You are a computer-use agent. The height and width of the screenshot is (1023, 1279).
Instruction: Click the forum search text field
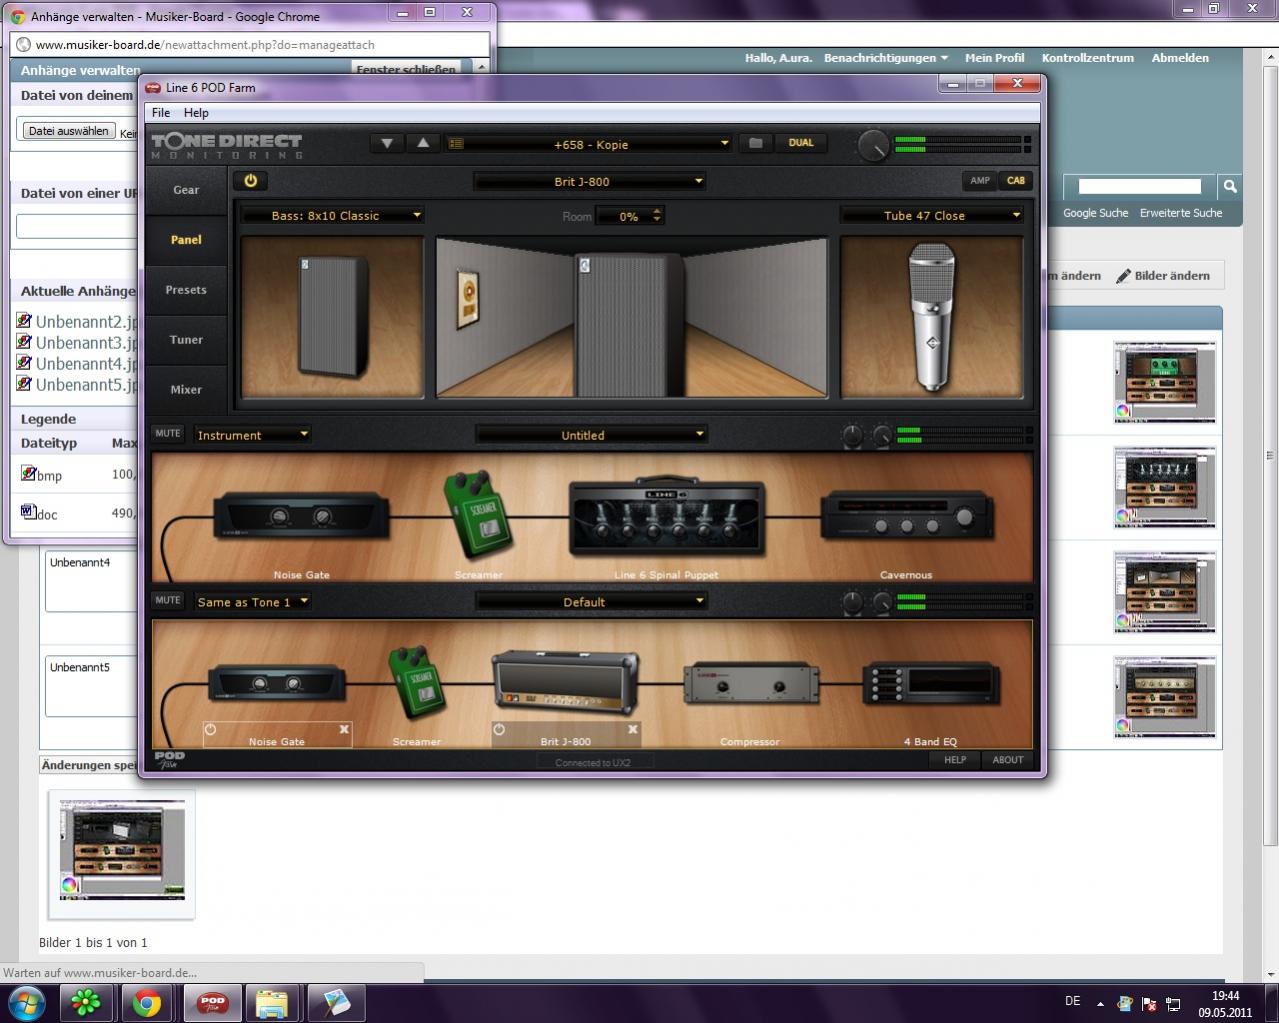[x=1139, y=186]
